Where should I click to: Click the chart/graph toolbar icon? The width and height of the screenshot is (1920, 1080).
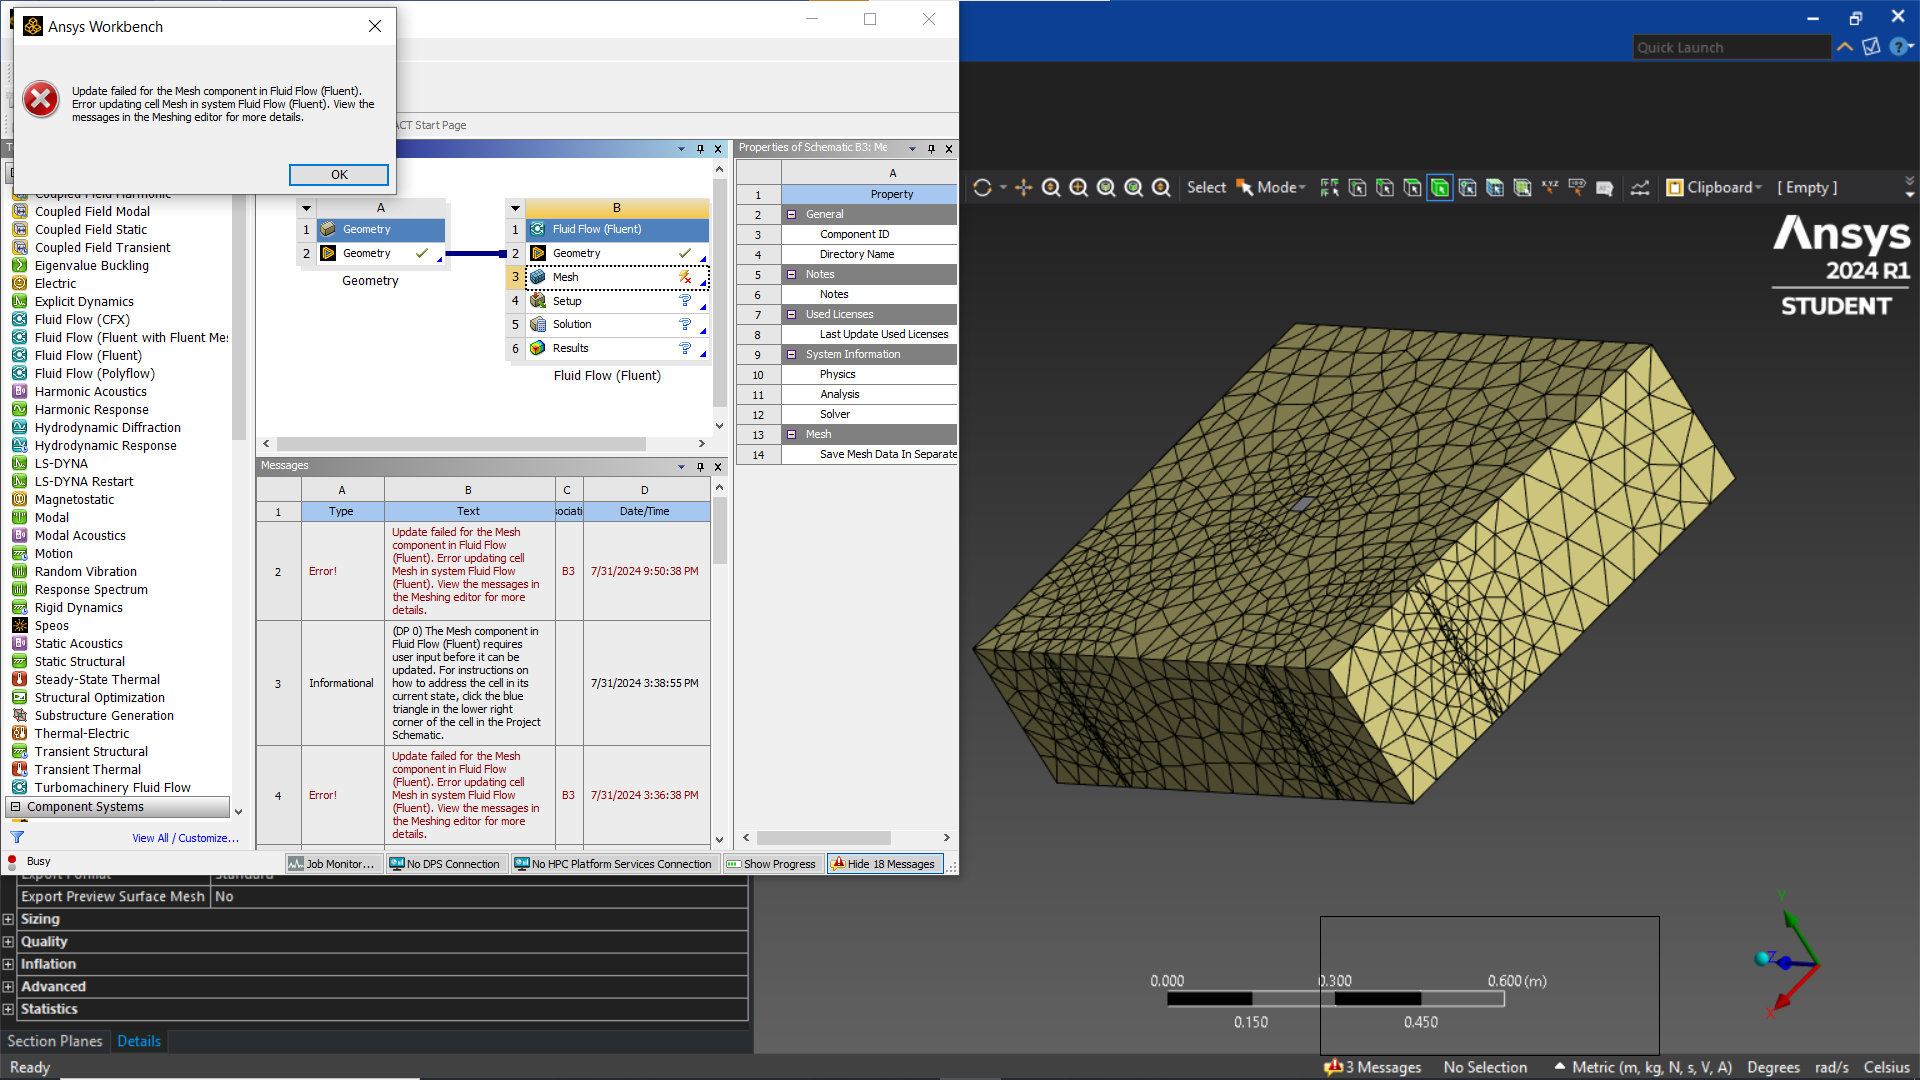(1640, 188)
